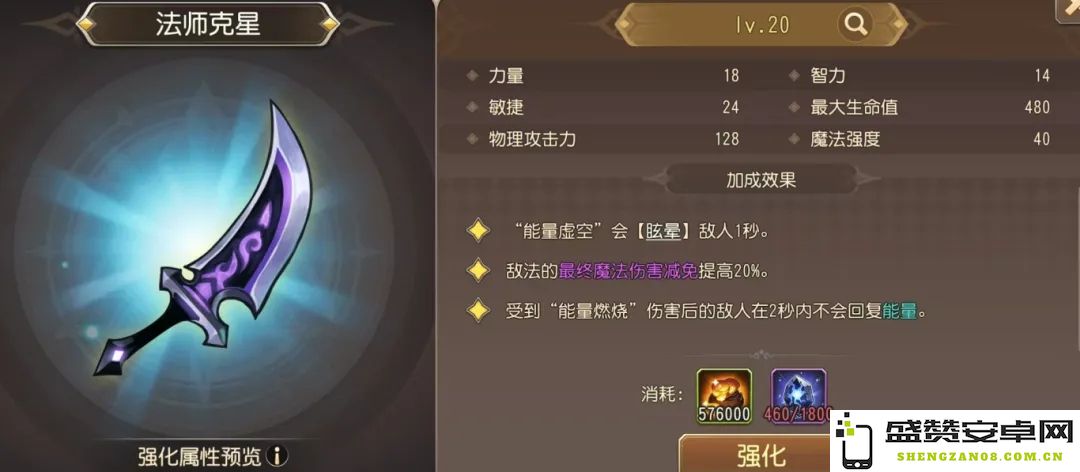
Task: Click the corner arrow icon at top right
Action: click(x=1069, y=11)
